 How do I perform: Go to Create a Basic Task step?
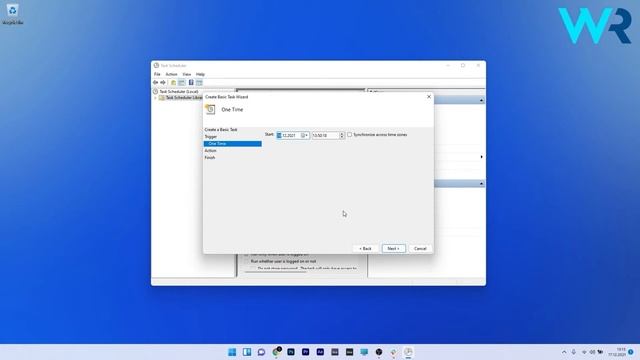221,129
